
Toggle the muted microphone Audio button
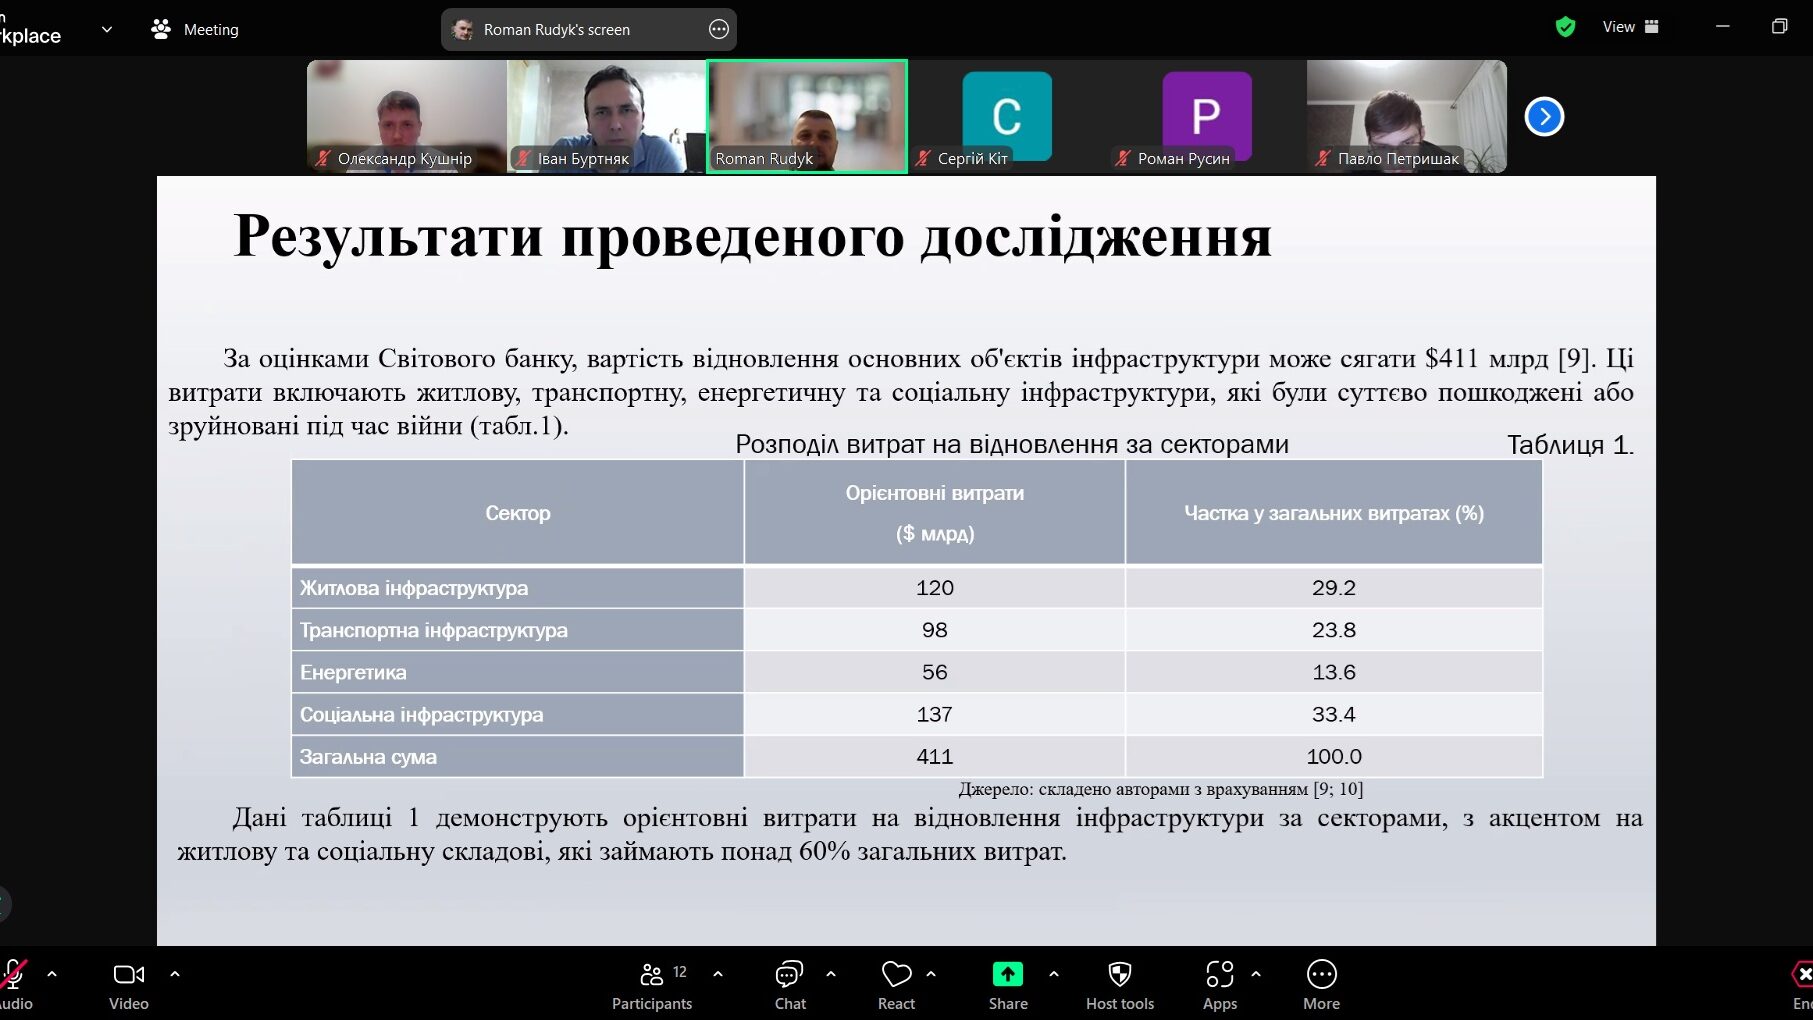(x=14, y=985)
